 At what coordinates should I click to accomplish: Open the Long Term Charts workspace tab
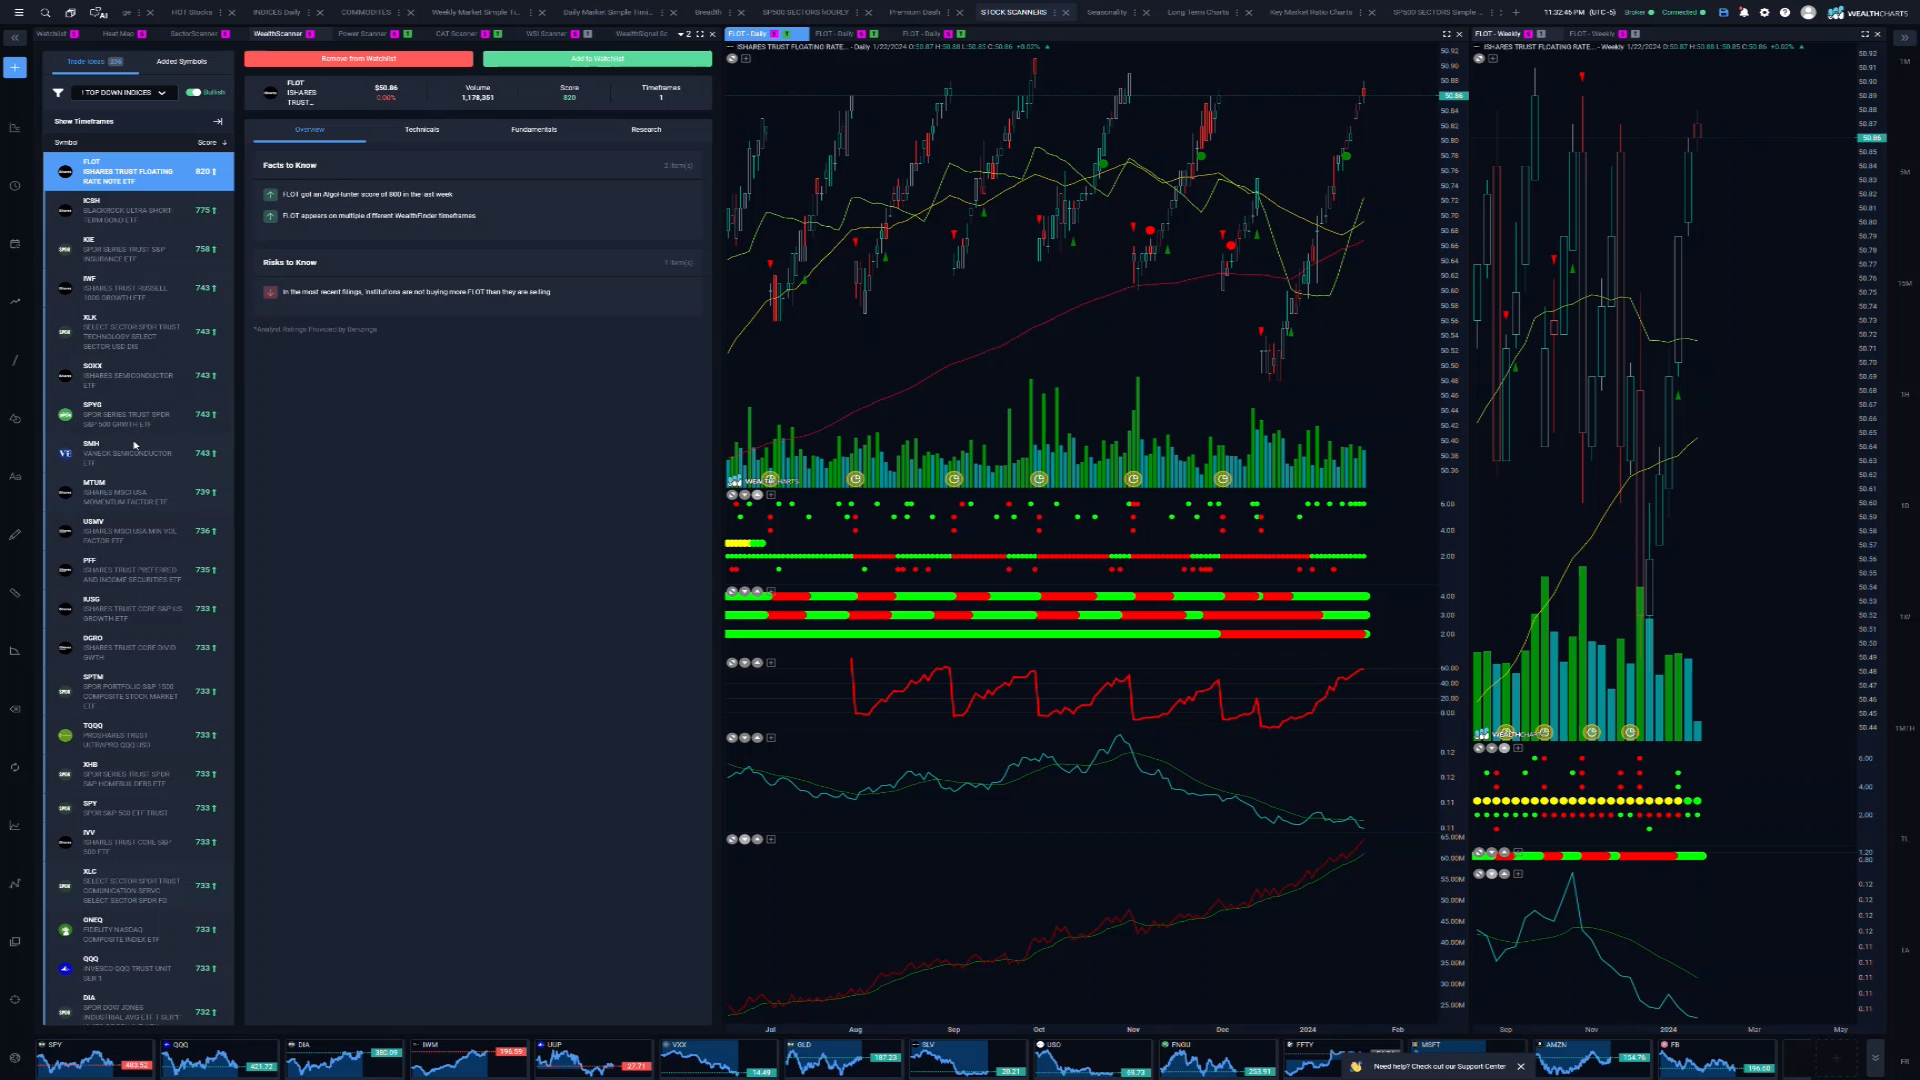1198,13
